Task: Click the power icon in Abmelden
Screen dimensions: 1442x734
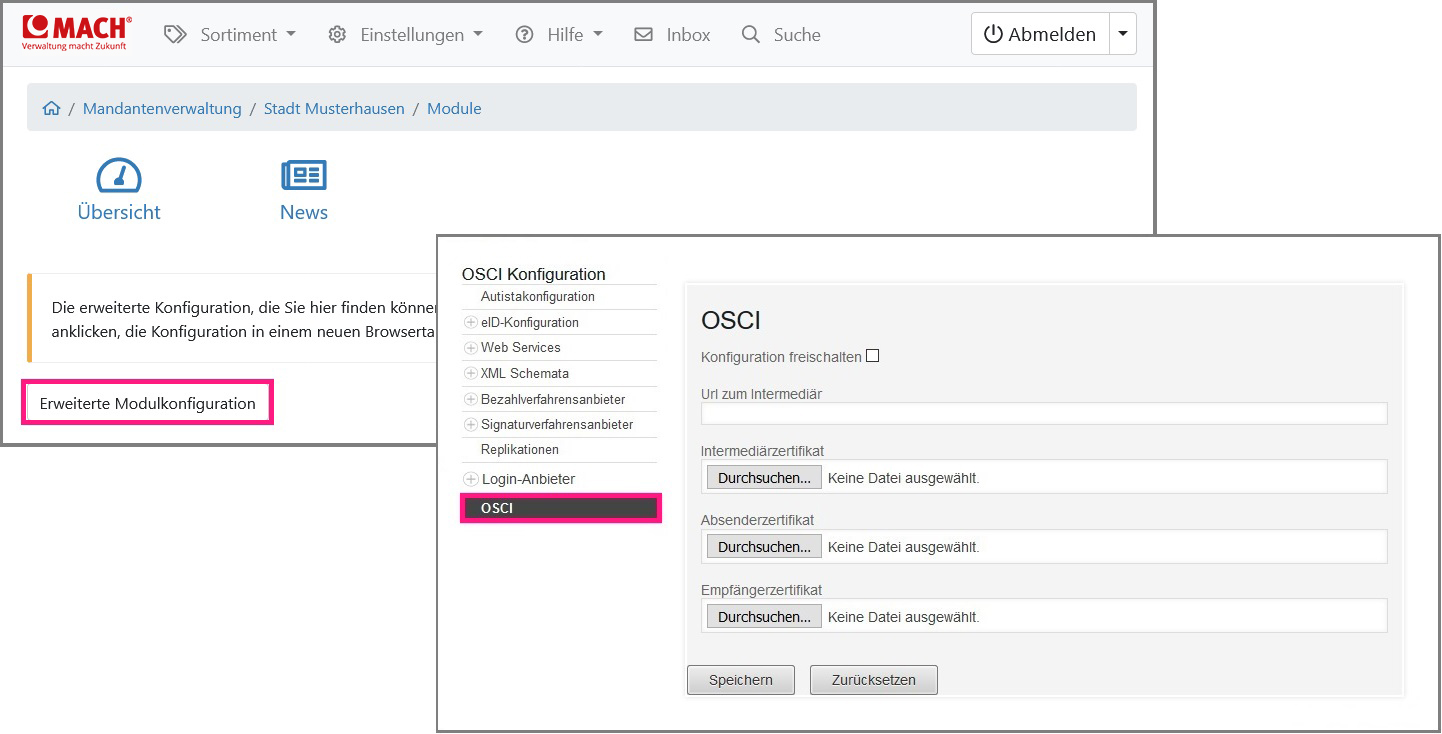Action: (993, 34)
